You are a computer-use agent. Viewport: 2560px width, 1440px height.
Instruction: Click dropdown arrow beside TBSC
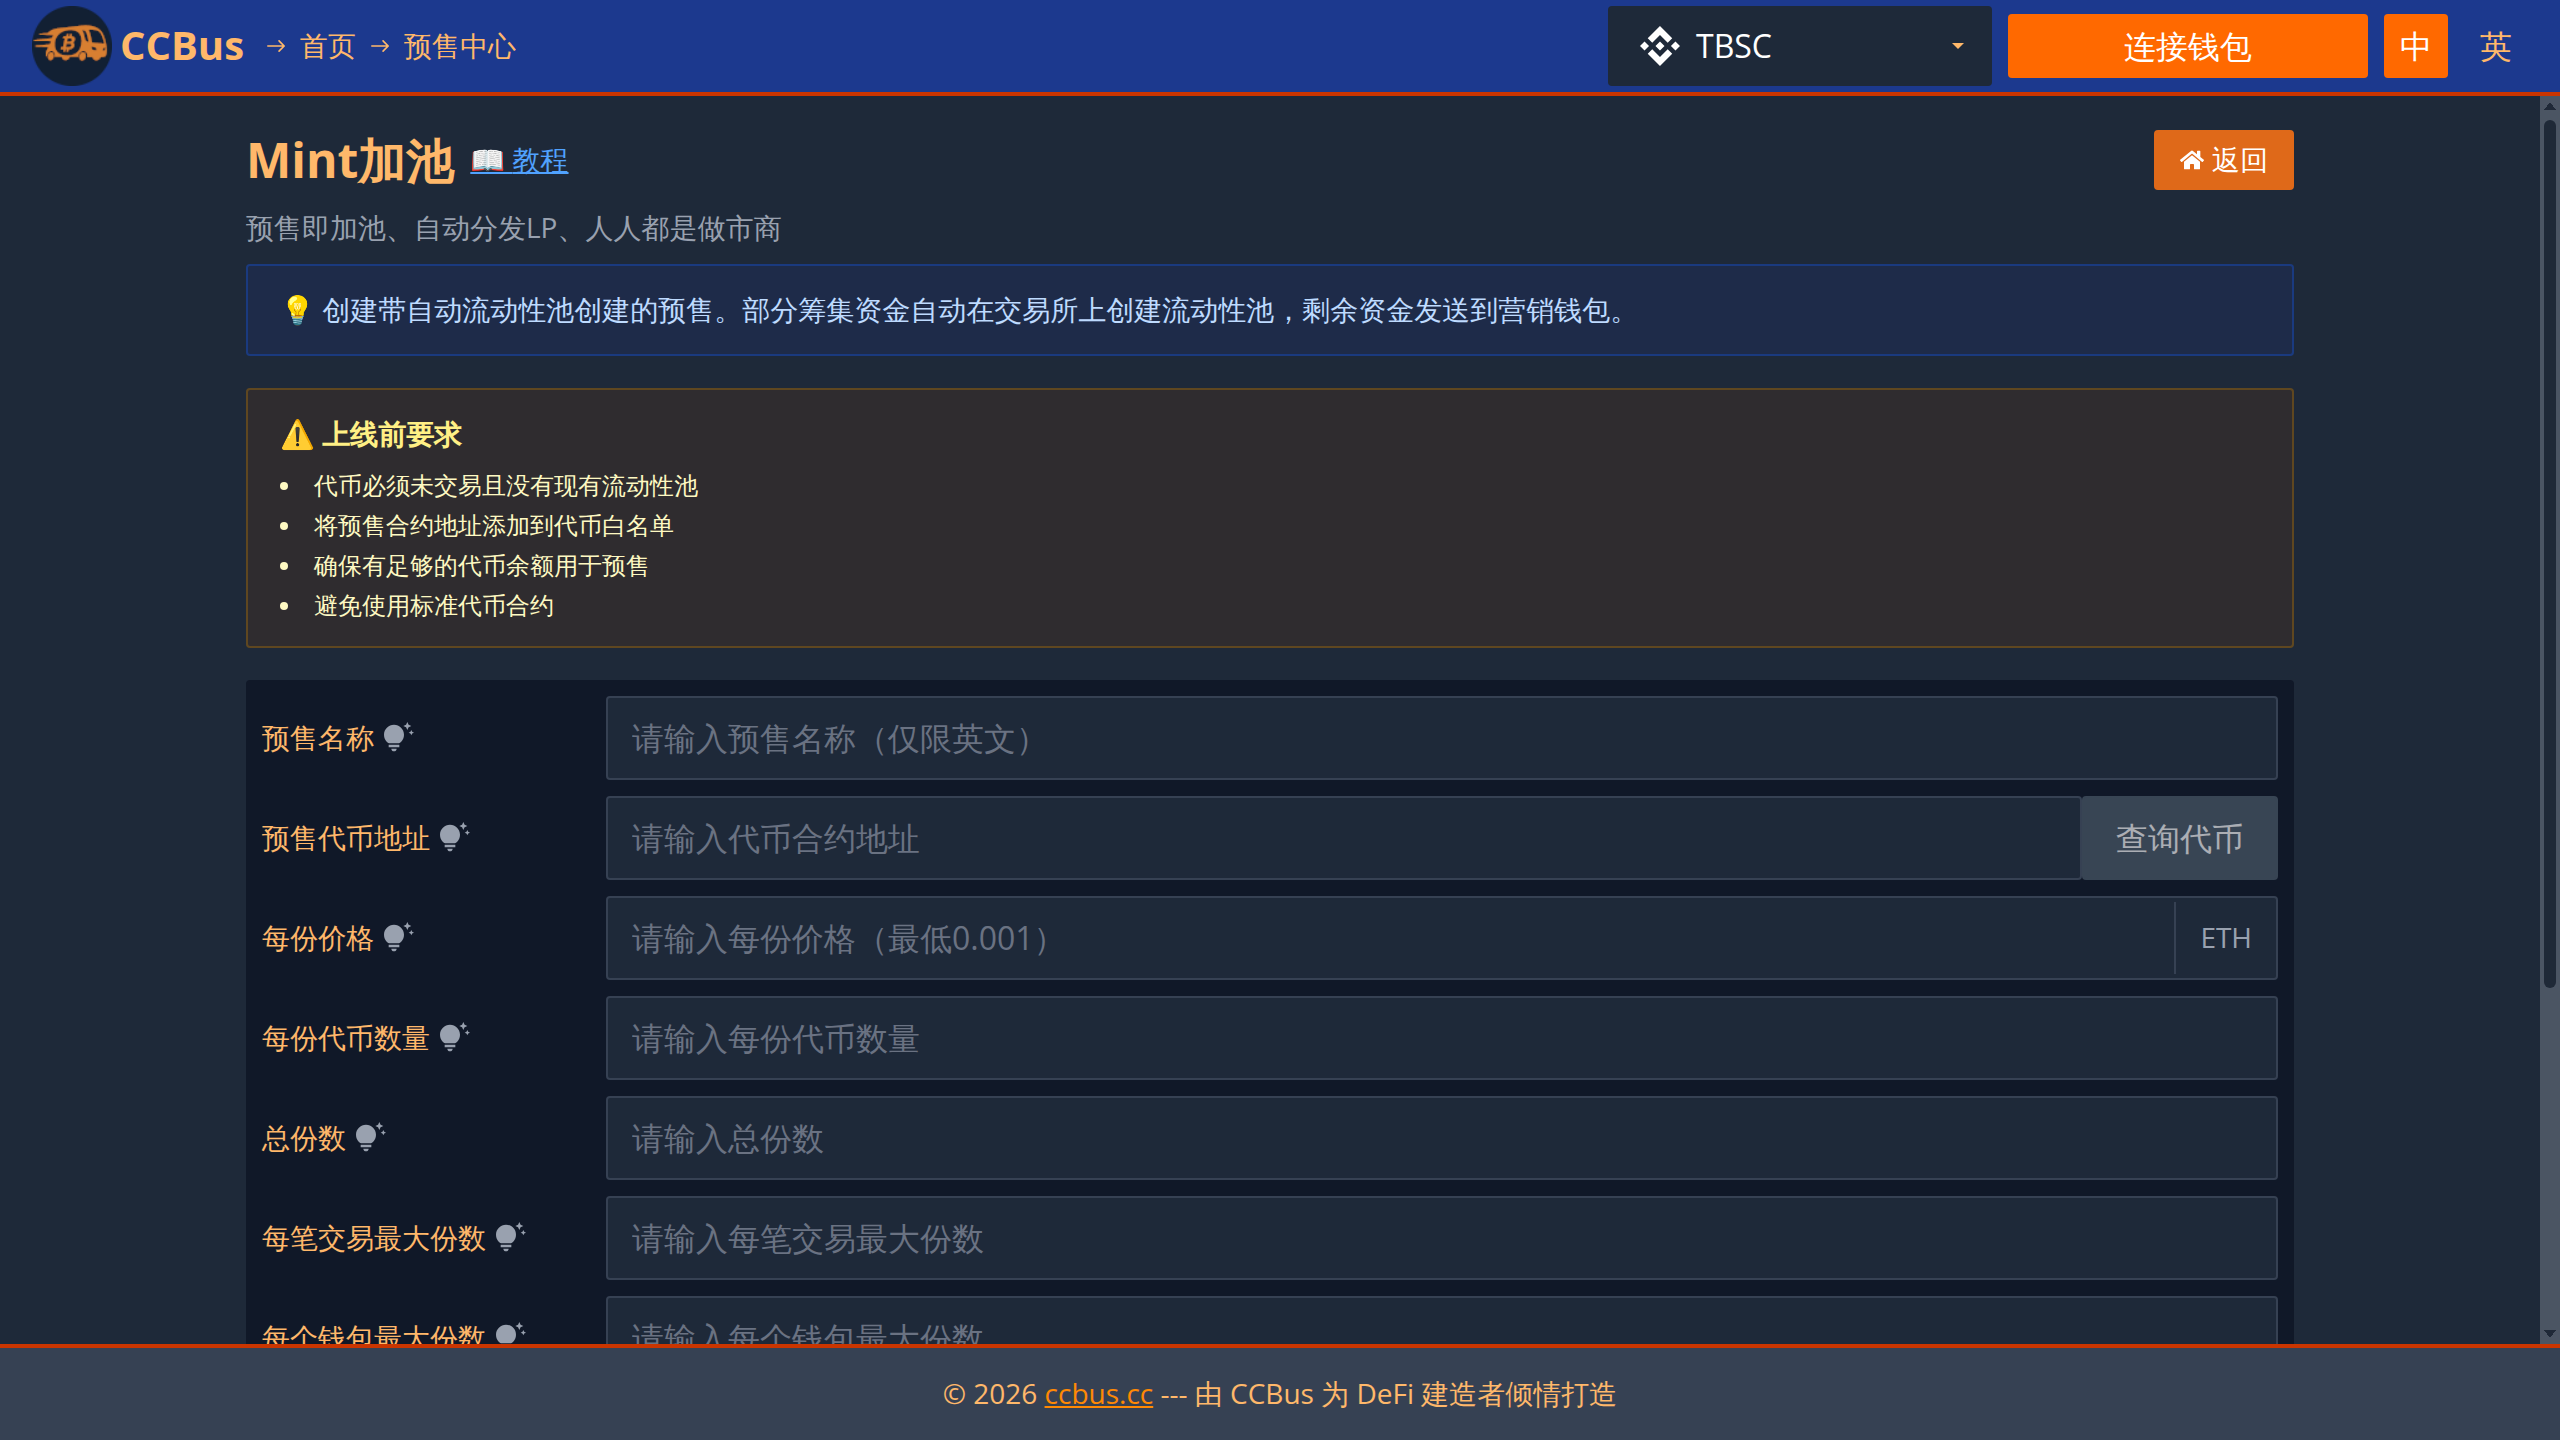pos(1957,46)
